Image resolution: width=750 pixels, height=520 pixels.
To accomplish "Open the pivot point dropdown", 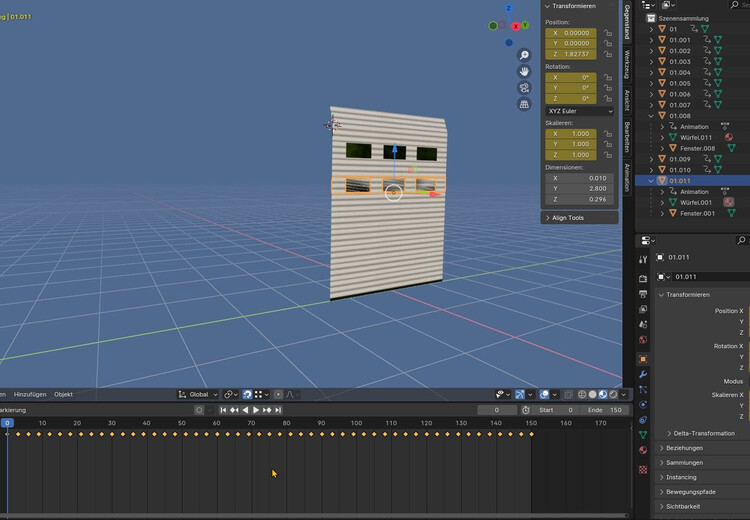I will click(x=231, y=394).
